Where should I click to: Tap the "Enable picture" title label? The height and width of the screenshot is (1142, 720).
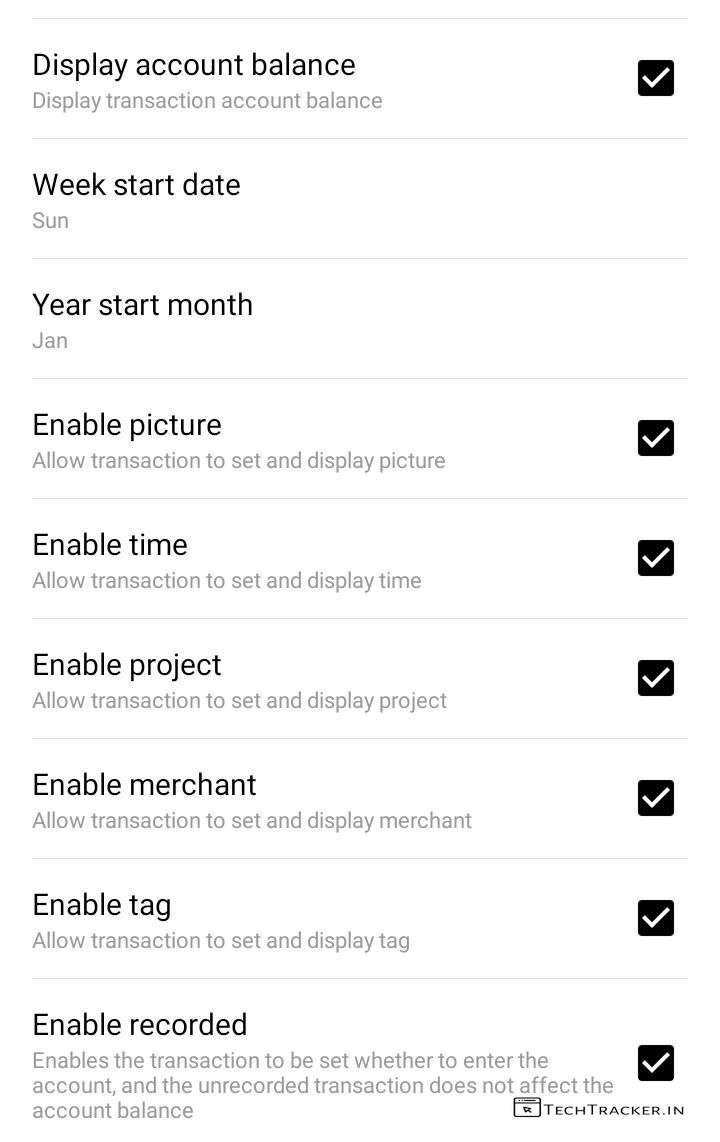[x=127, y=425]
